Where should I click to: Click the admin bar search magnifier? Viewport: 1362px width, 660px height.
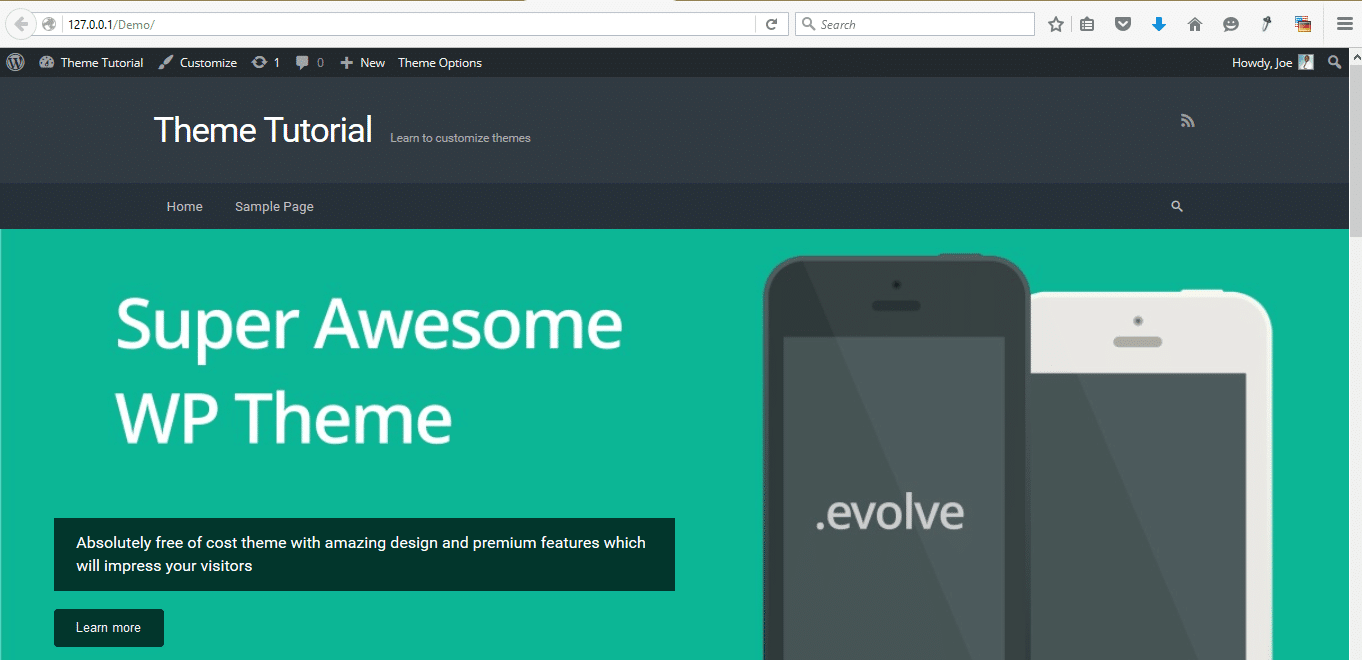1334,62
